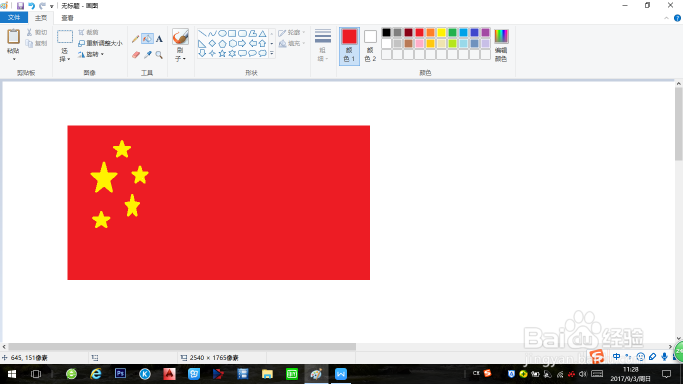Activate the Color 2 selector
This screenshot has height=384, width=683.
[370, 46]
